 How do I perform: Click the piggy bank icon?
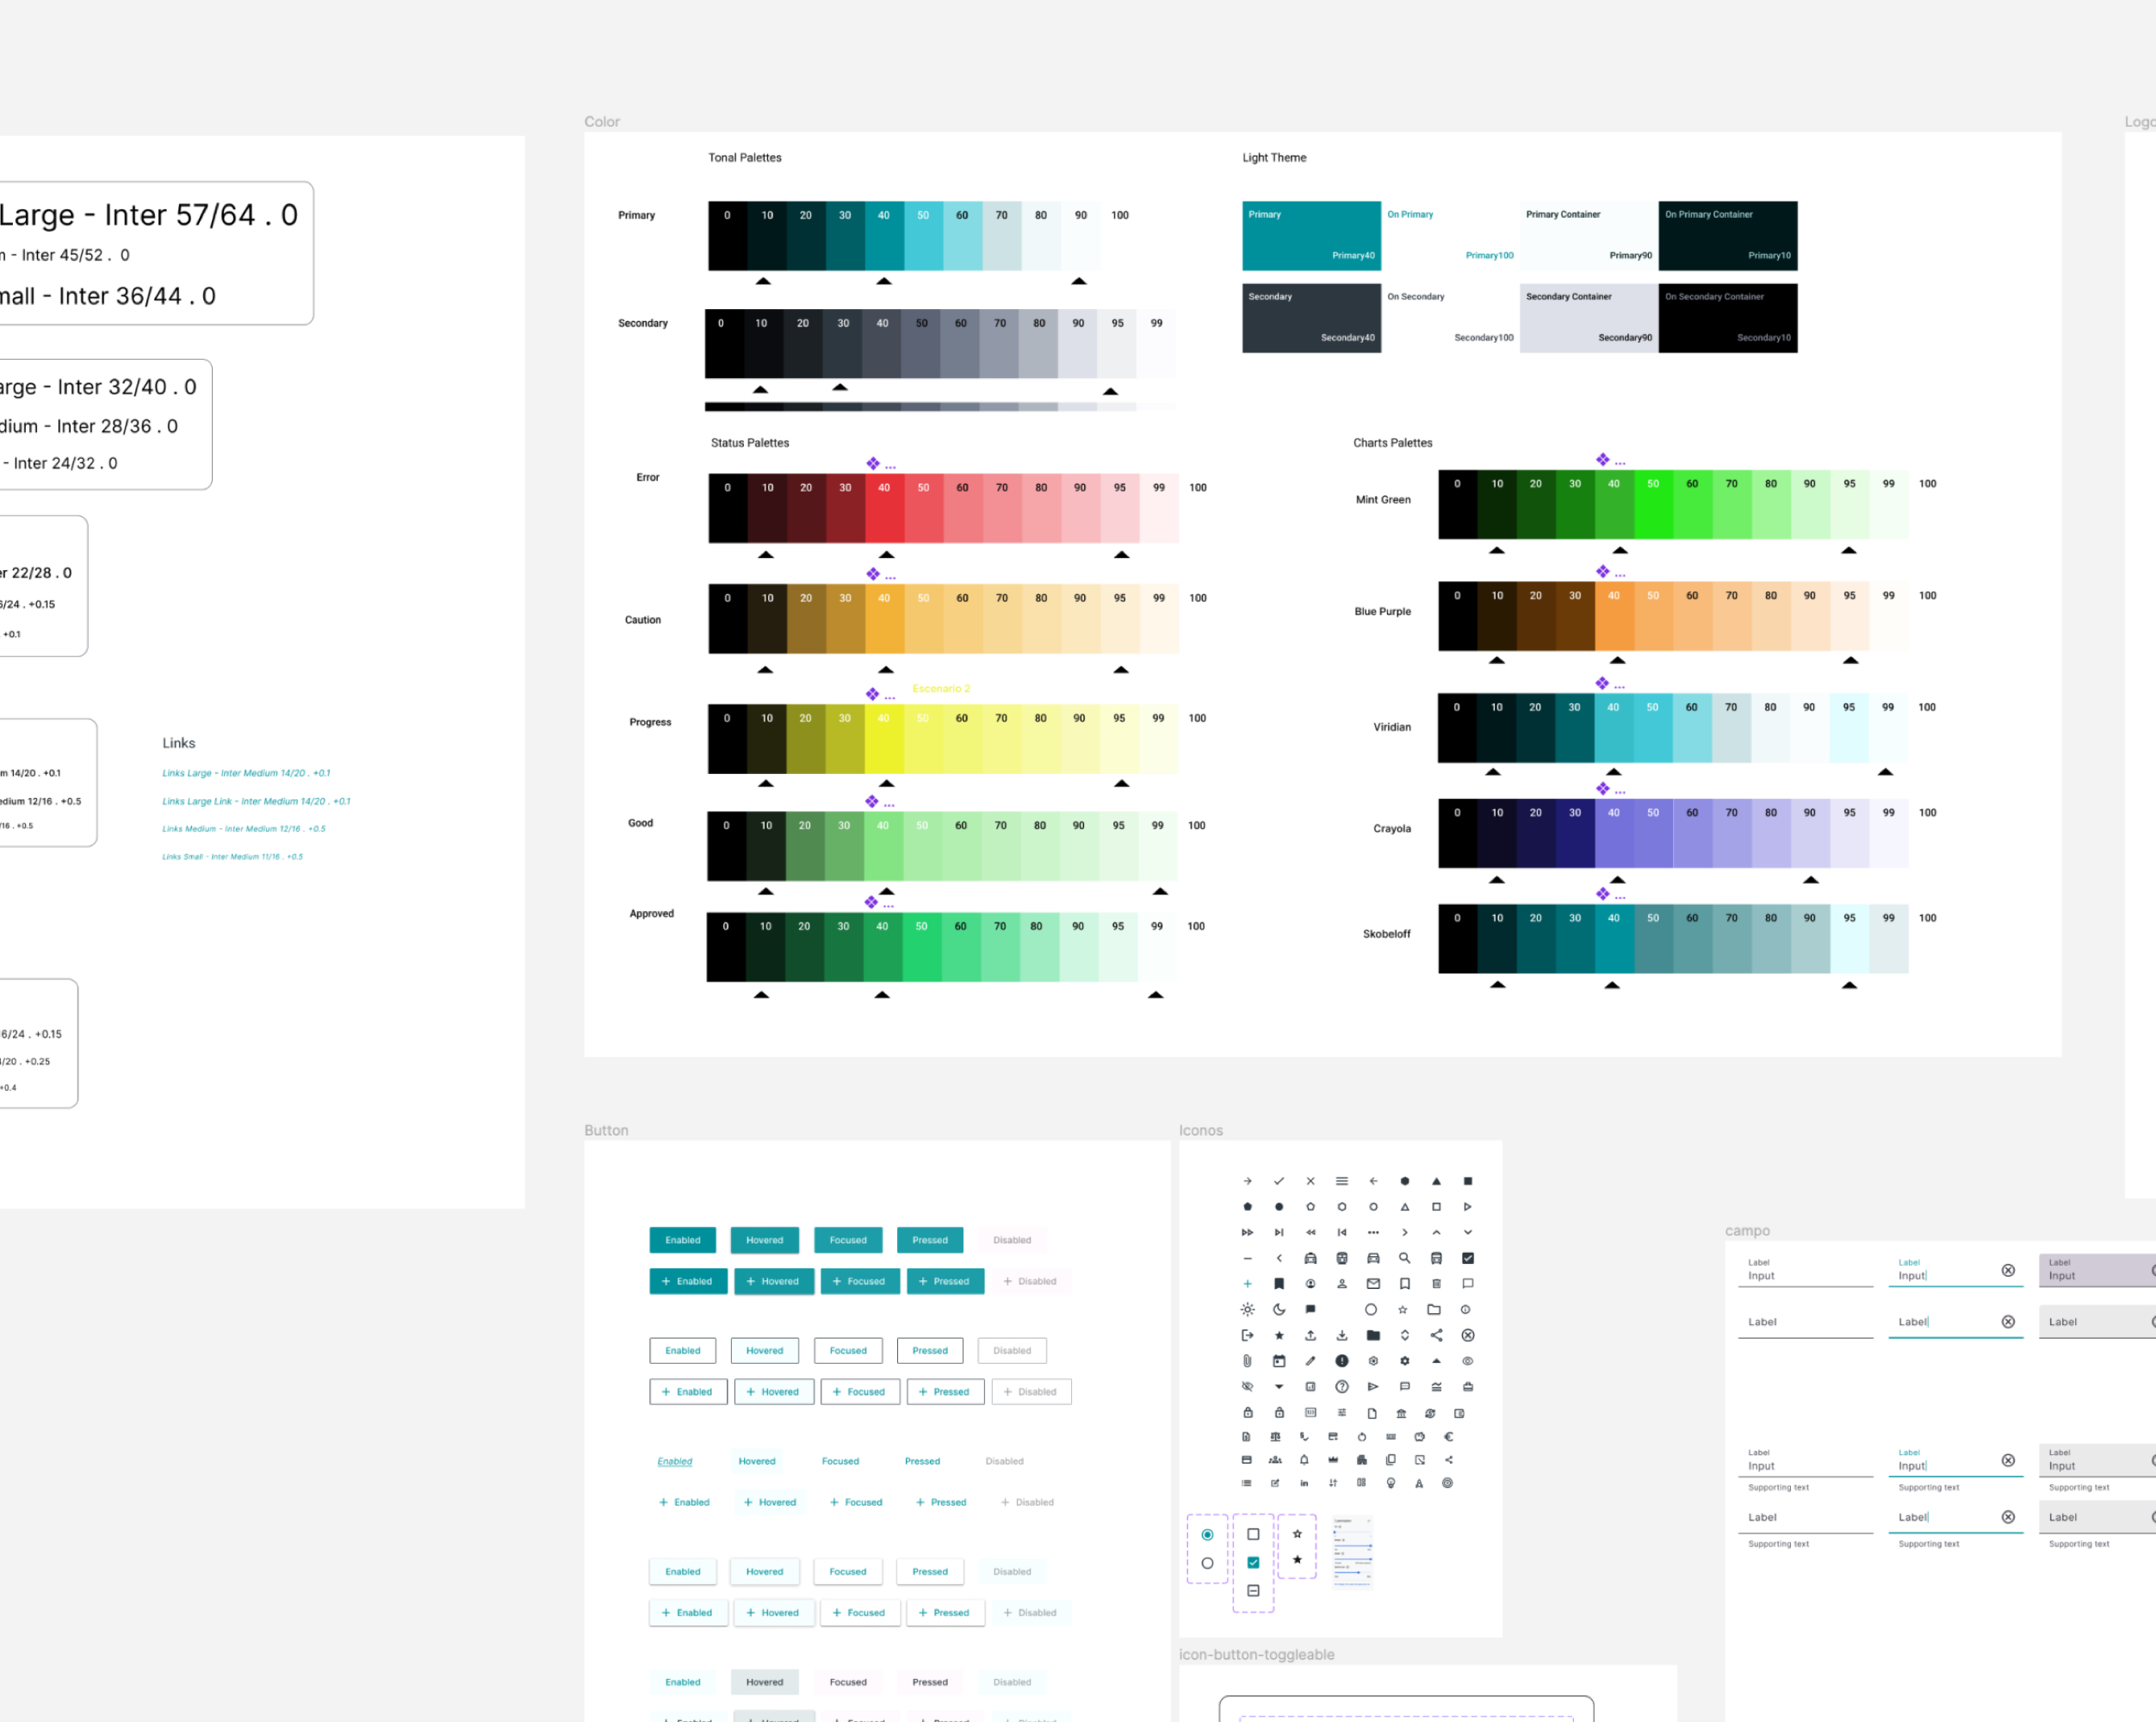point(1420,1437)
